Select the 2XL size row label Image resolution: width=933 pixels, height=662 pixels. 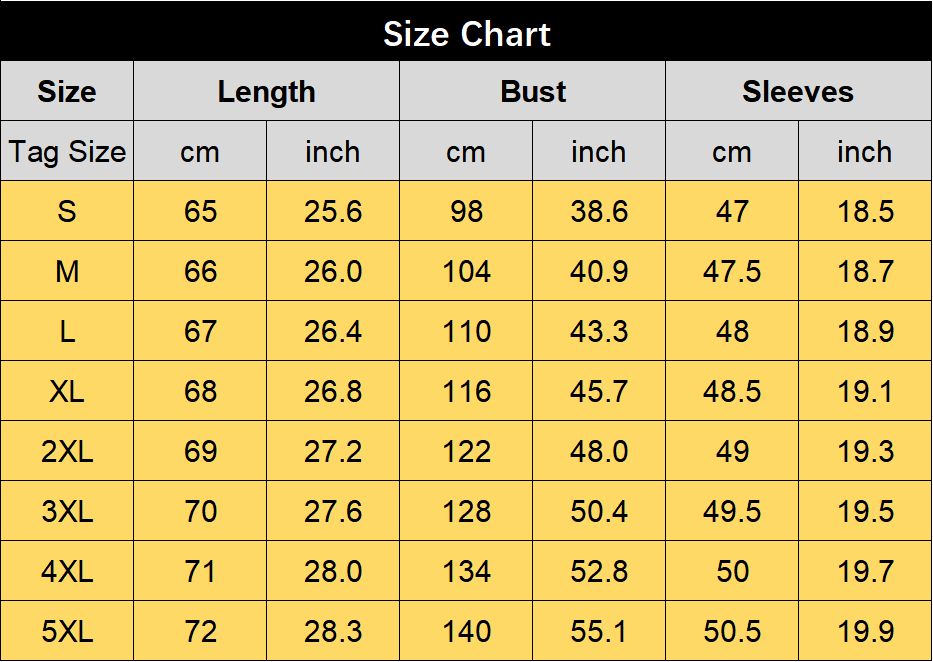pyautogui.click(x=67, y=451)
